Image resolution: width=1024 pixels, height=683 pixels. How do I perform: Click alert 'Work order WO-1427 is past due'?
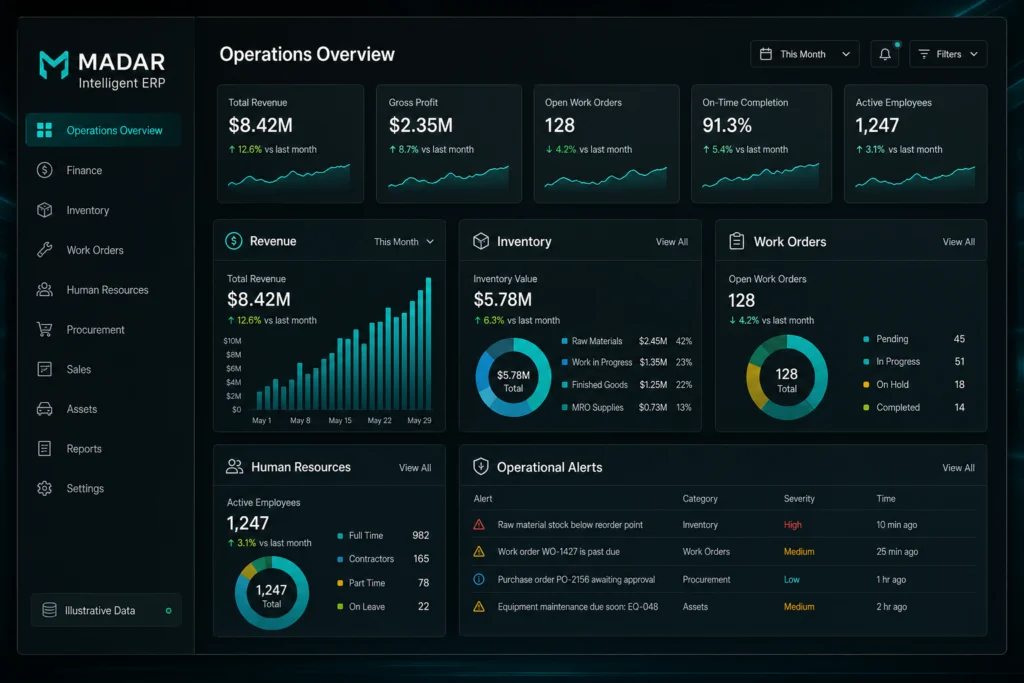(558, 552)
